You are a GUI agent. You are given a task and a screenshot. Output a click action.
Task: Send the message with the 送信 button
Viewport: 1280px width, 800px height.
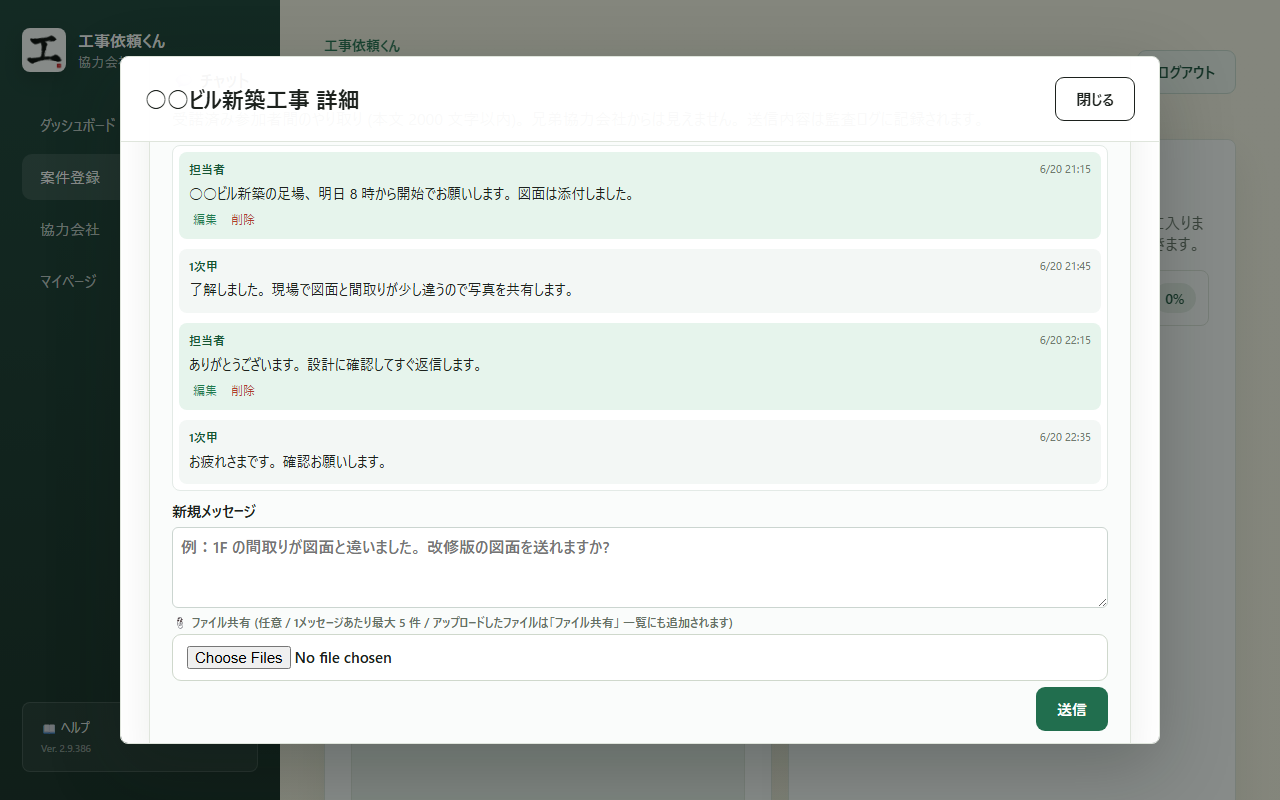coord(1071,709)
